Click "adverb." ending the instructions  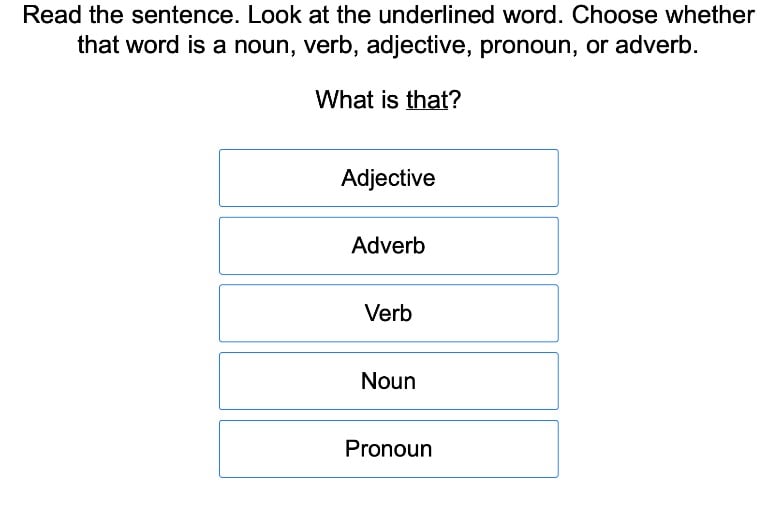(656, 46)
